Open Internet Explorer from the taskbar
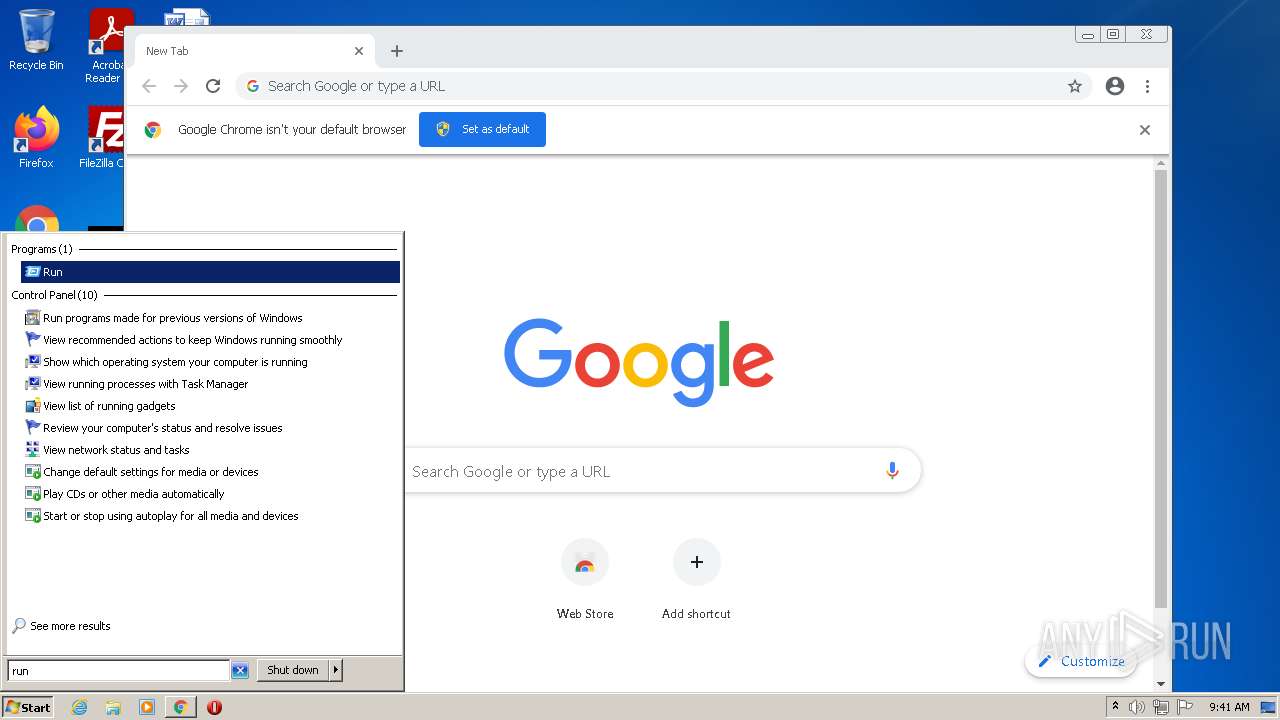1280x720 pixels. (79, 707)
